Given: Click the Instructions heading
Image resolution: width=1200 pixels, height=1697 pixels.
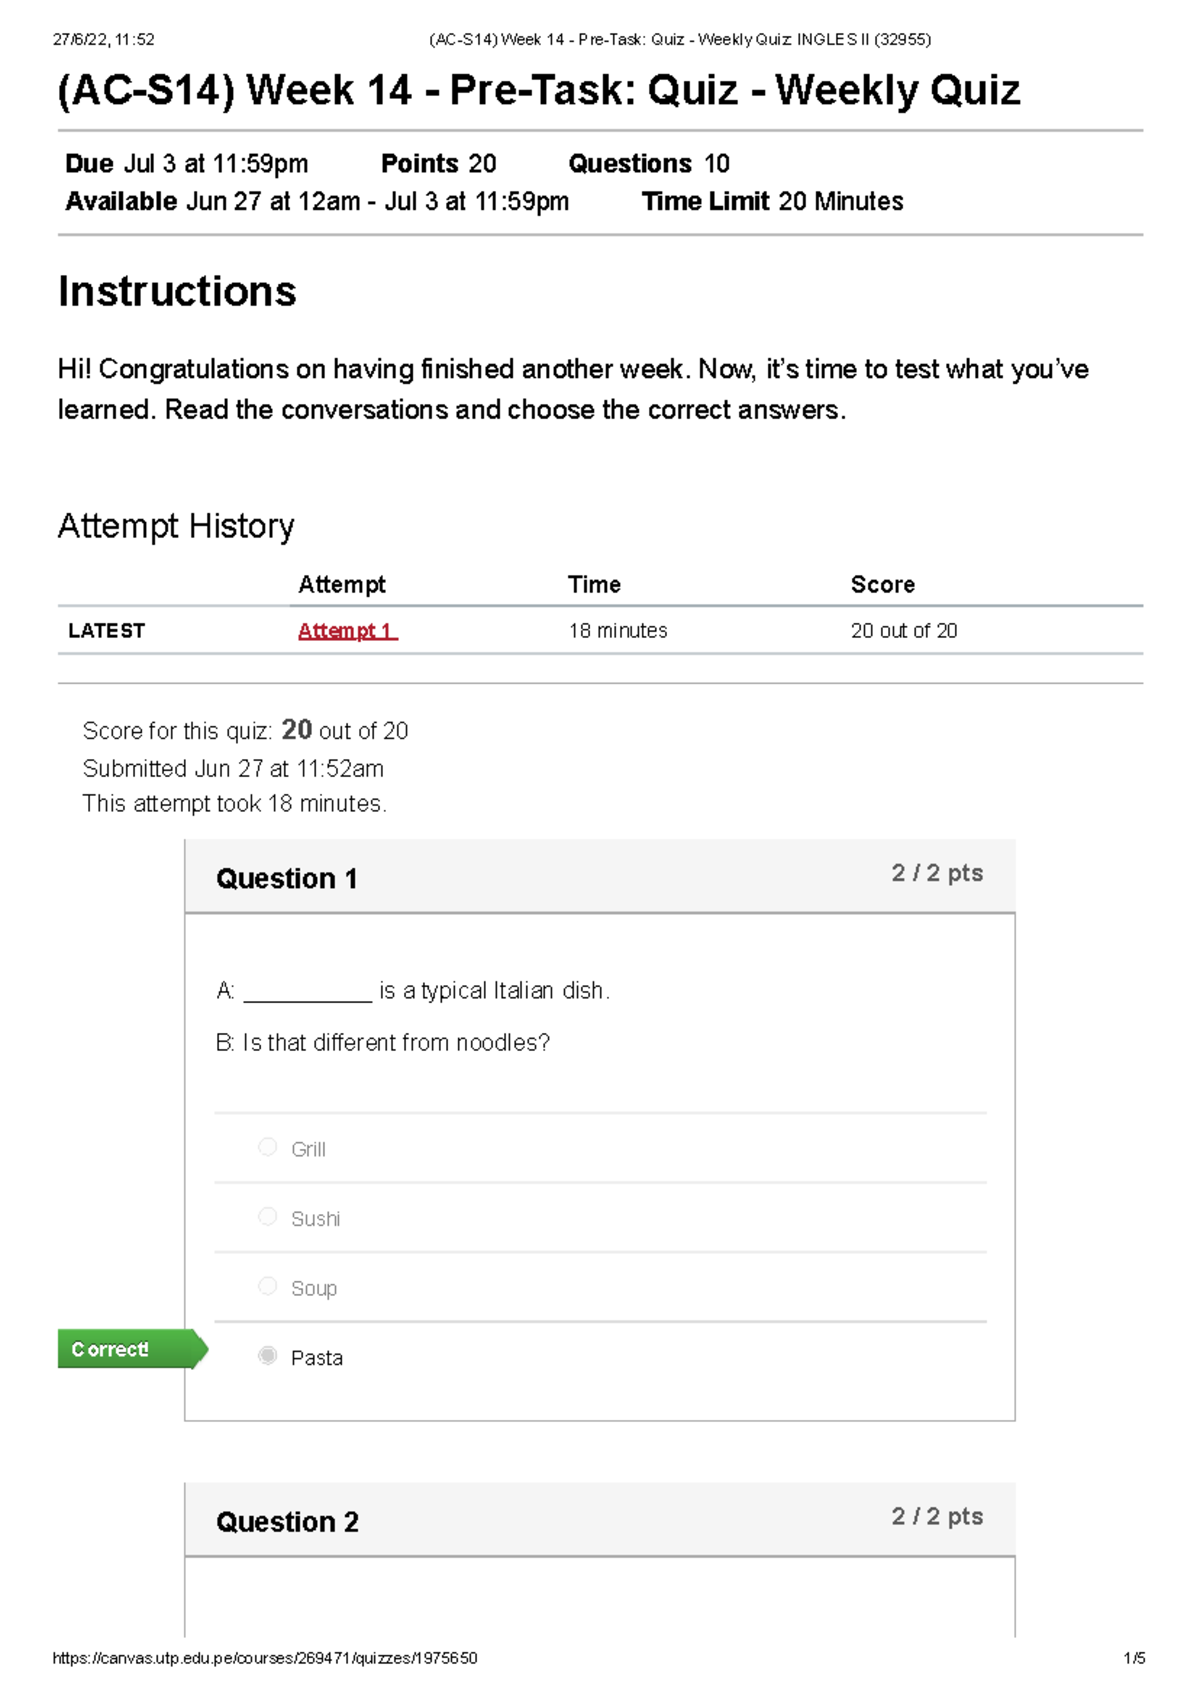Looking at the screenshot, I should tap(177, 292).
